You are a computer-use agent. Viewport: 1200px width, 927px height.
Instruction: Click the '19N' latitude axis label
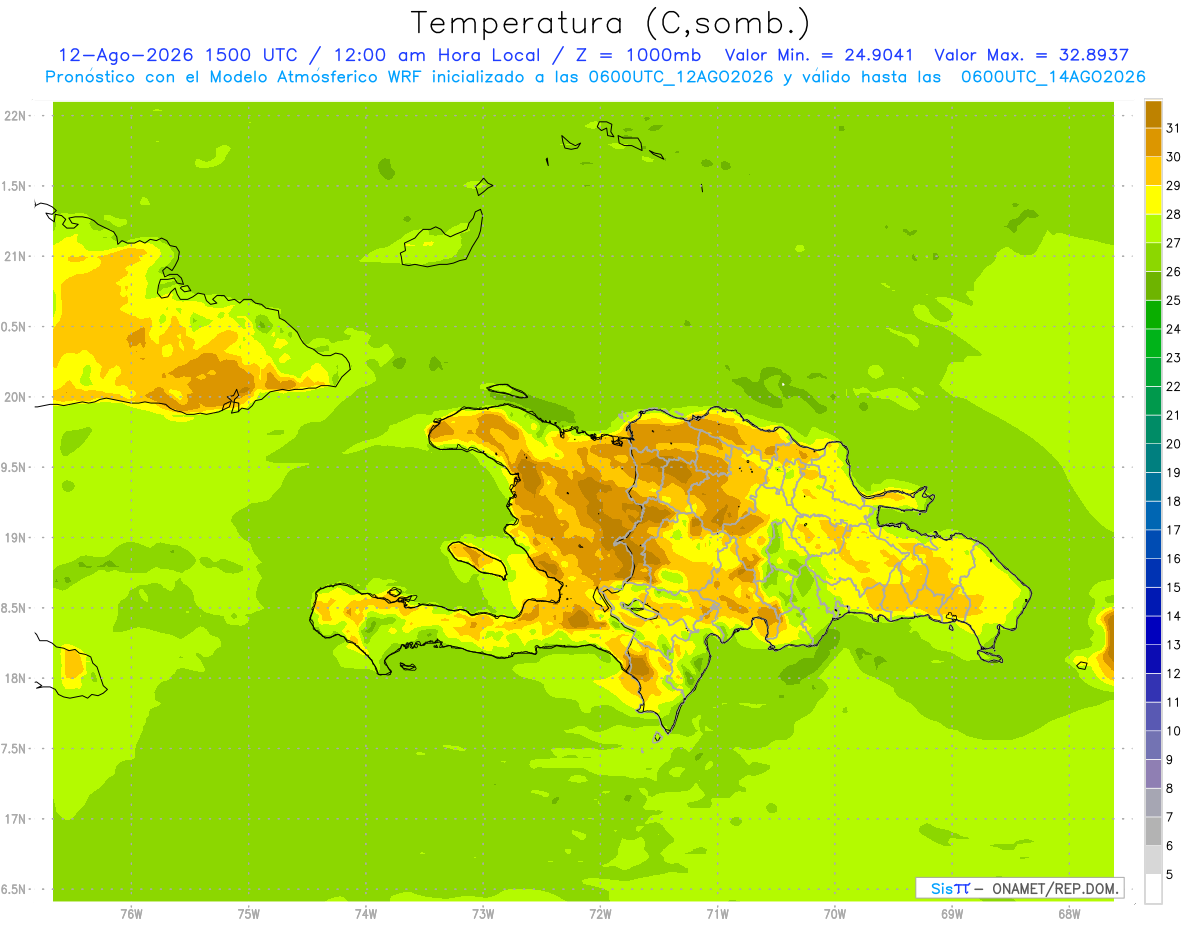coord(16,538)
